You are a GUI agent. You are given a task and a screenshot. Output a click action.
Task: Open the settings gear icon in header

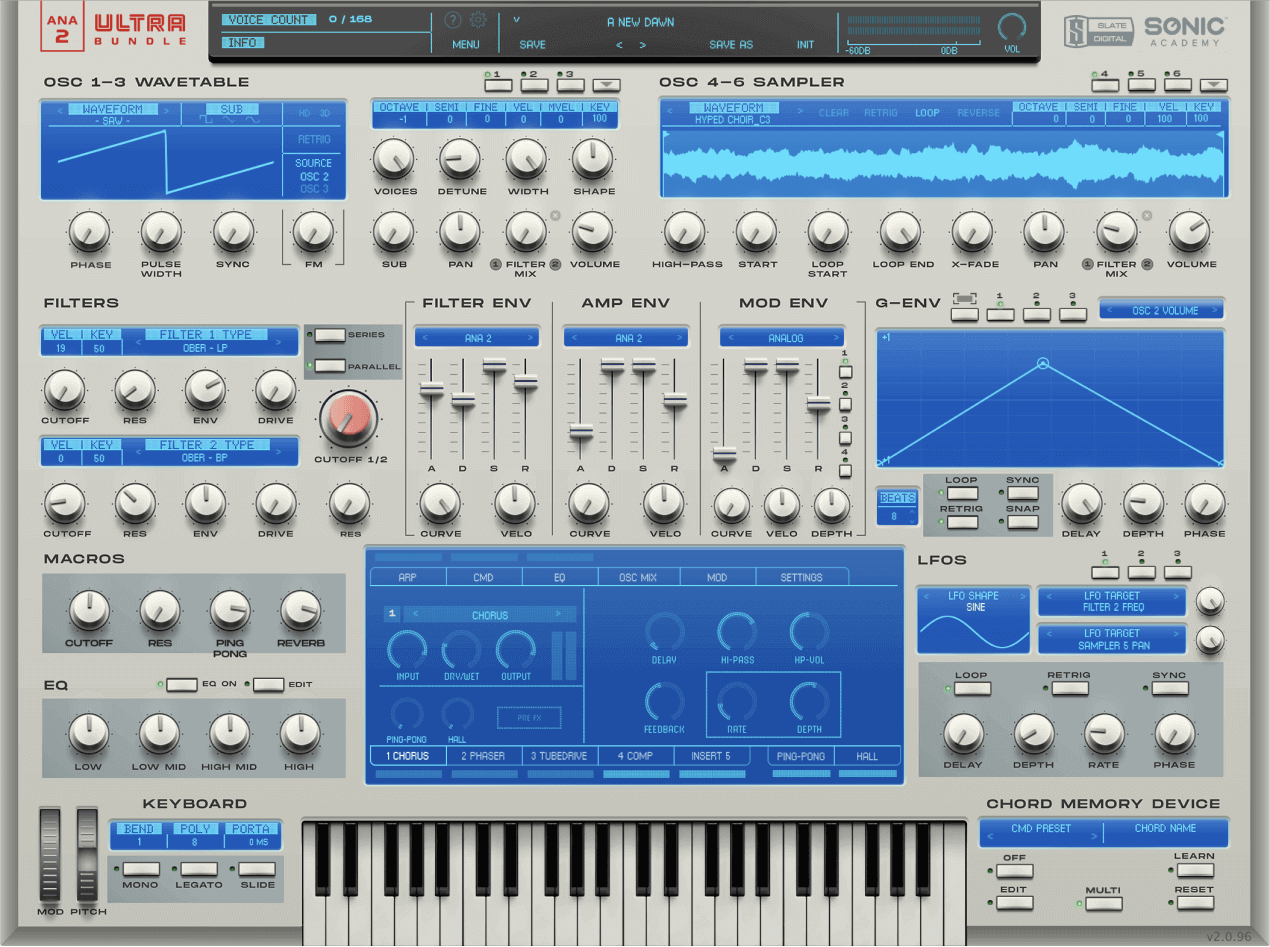point(478,20)
